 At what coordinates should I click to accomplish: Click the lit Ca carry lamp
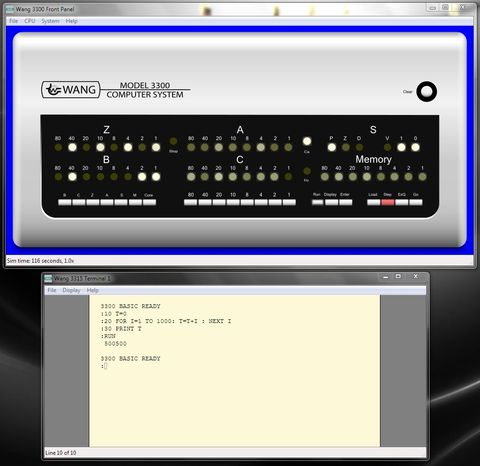[x=307, y=141]
